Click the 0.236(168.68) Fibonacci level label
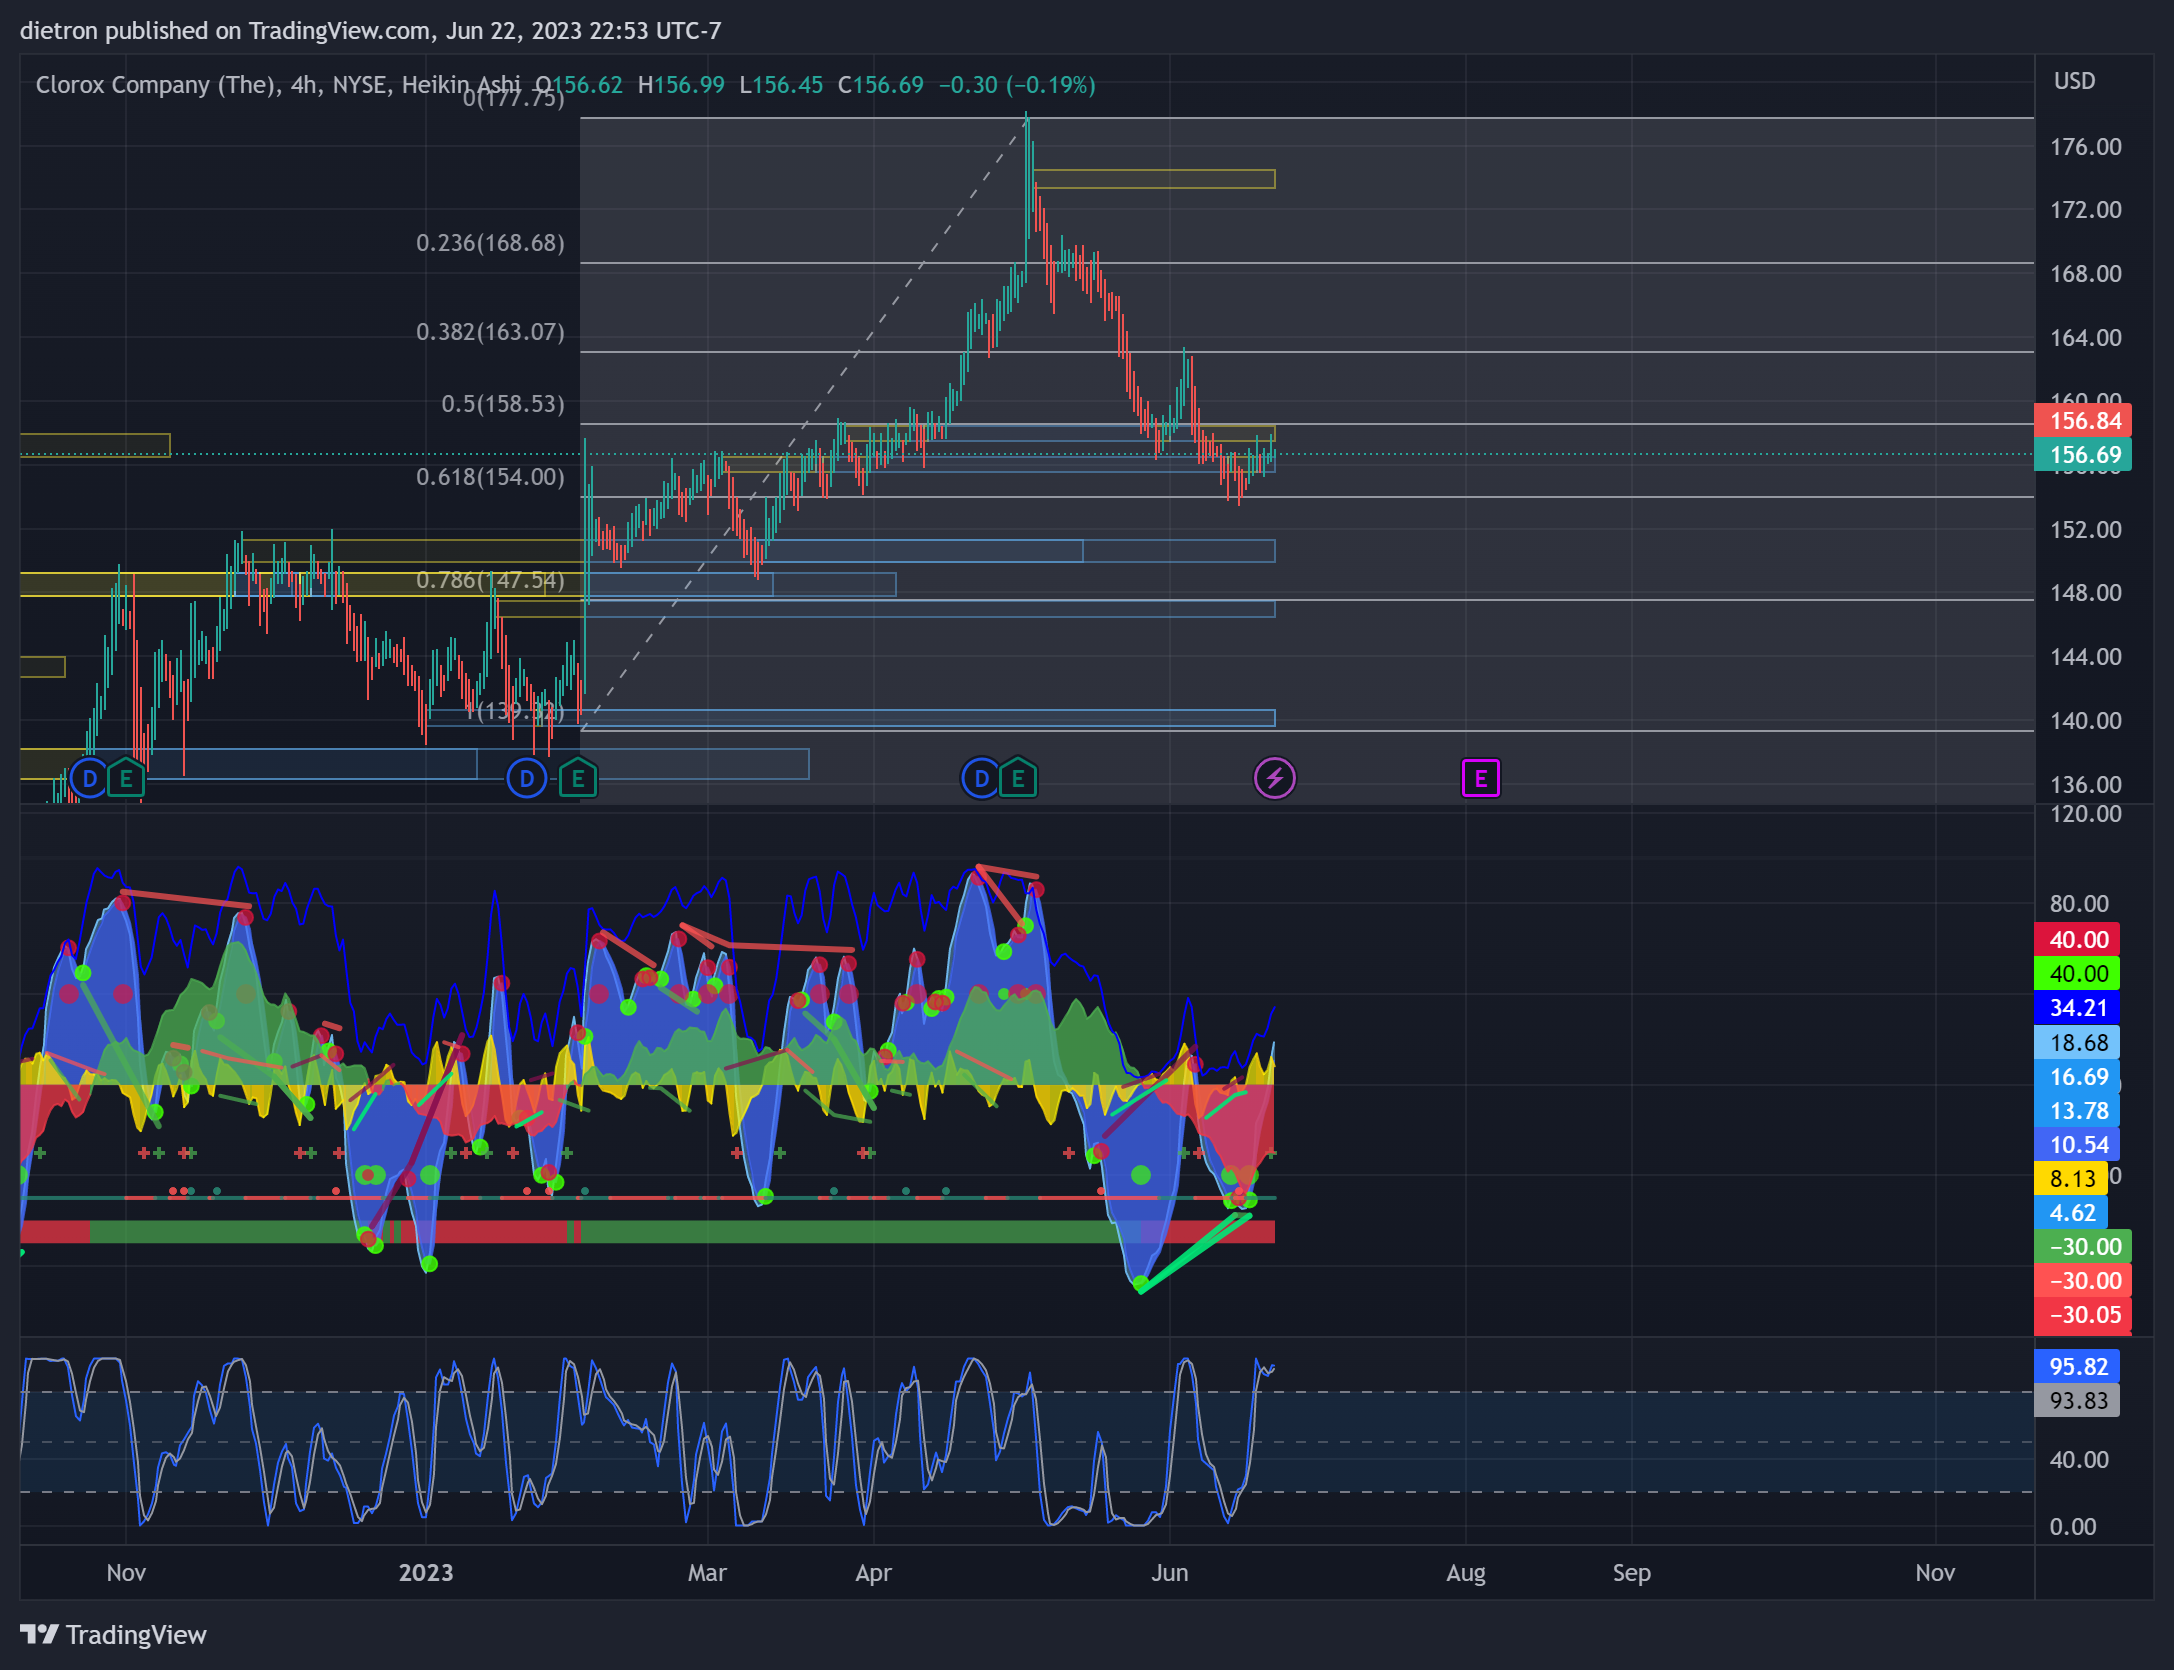 [x=490, y=243]
